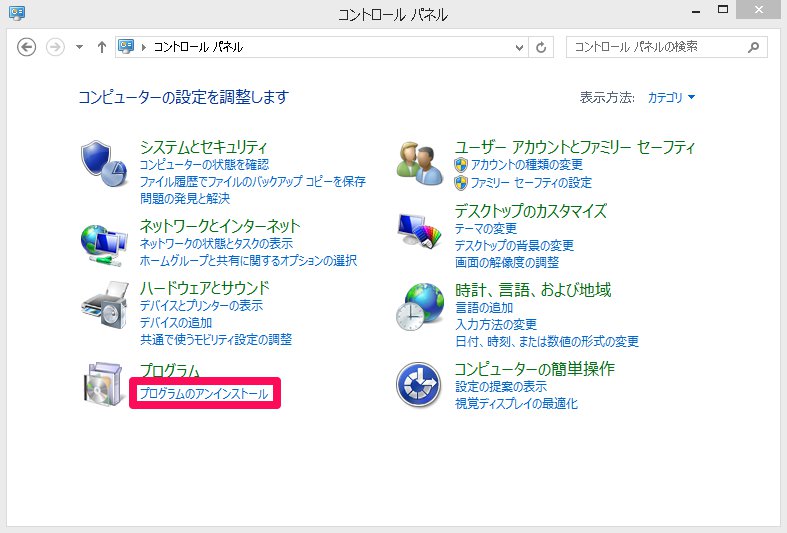Select テーマの変更 link
Screen dimensions: 787x533
click(485, 229)
